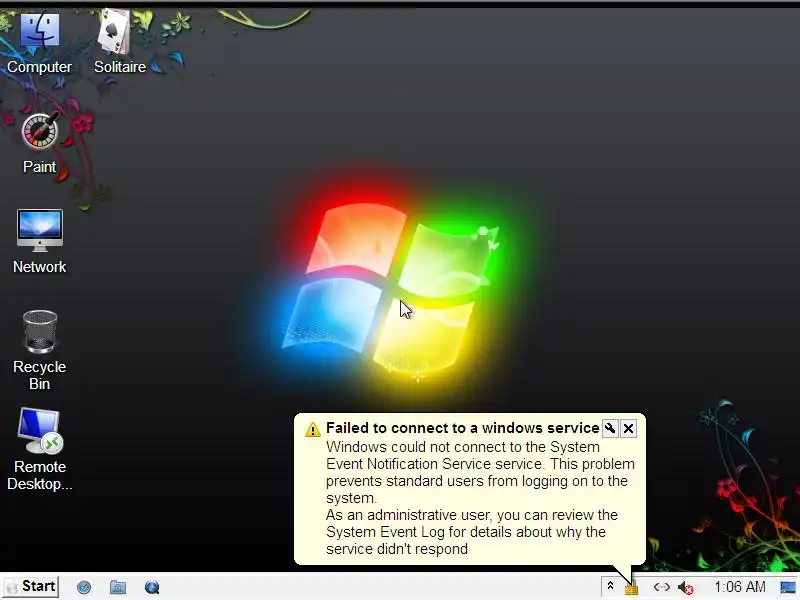The image size is (800, 600).
Task: Launch Solitaire from the desktop
Action: click(x=119, y=42)
